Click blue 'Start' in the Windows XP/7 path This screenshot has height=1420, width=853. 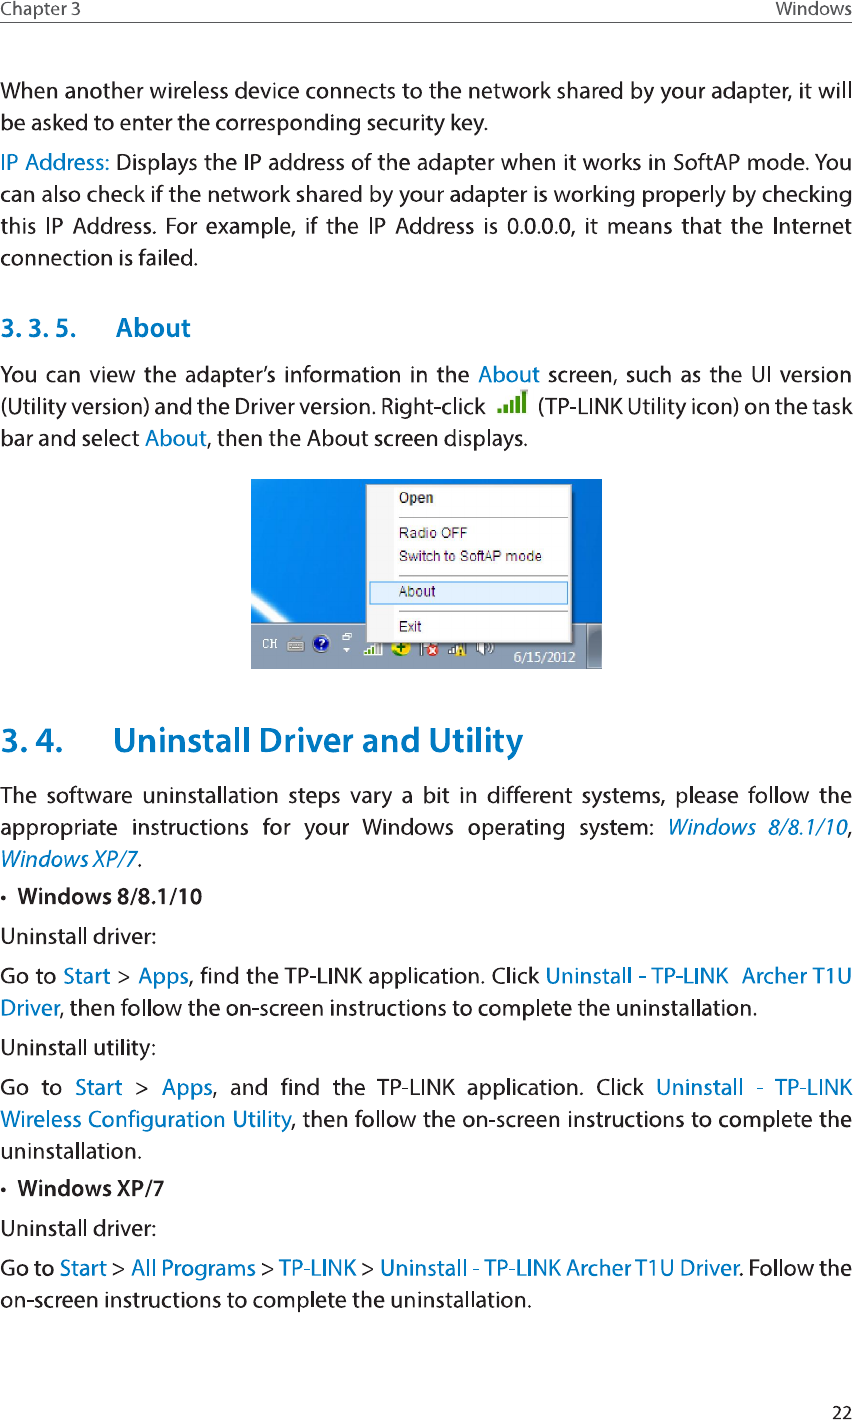tap(83, 1268)
